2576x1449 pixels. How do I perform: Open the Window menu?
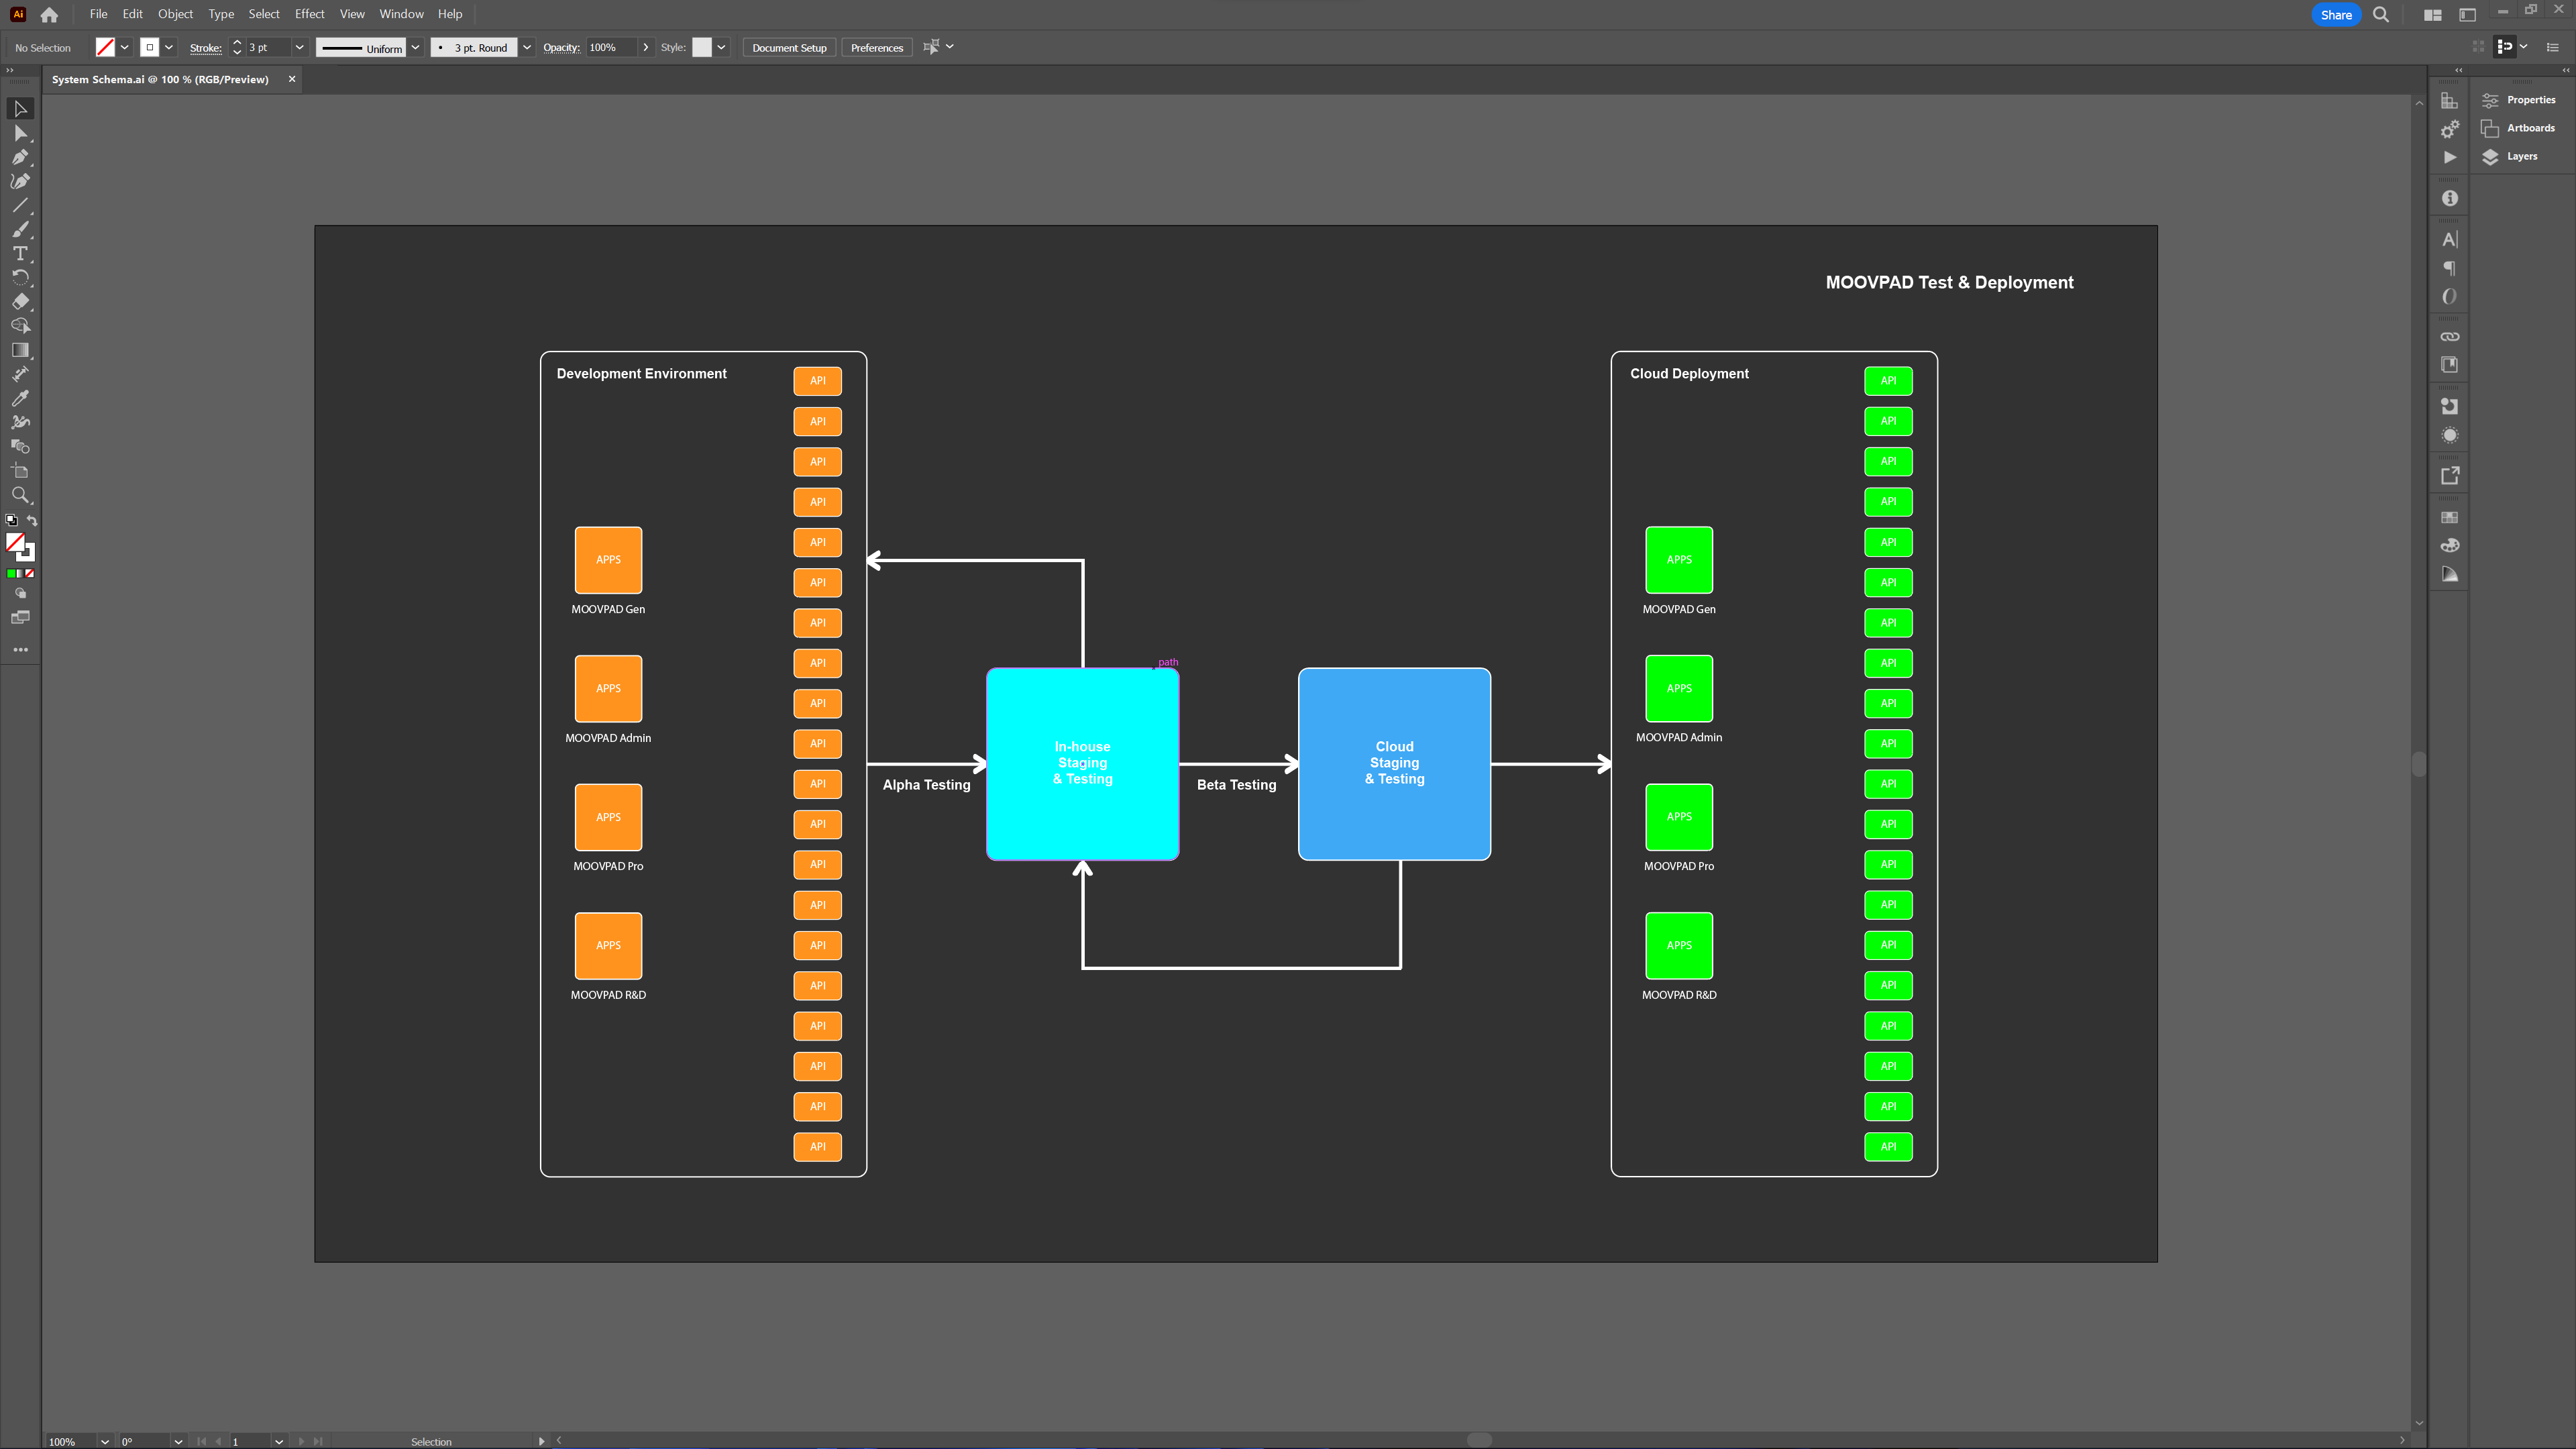point(401,14)
